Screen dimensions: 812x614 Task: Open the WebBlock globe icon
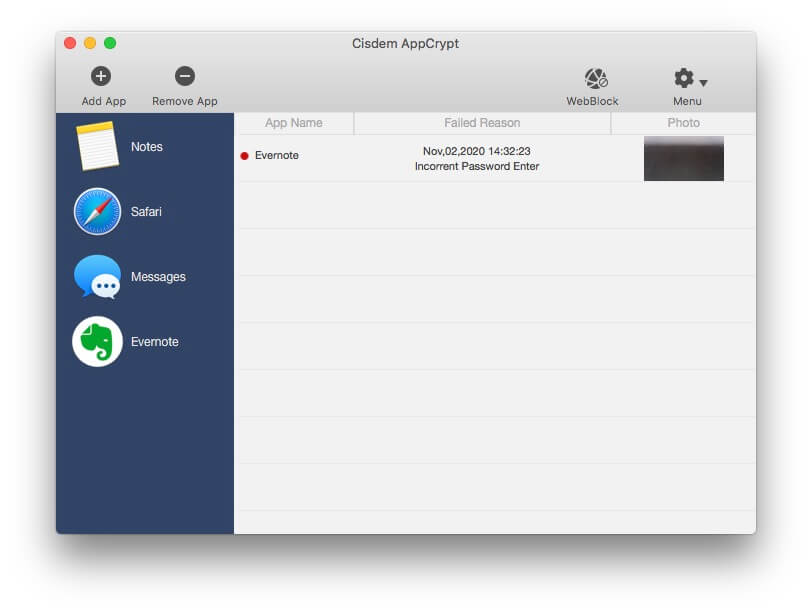pyautogui.click(x=596, y=78)
